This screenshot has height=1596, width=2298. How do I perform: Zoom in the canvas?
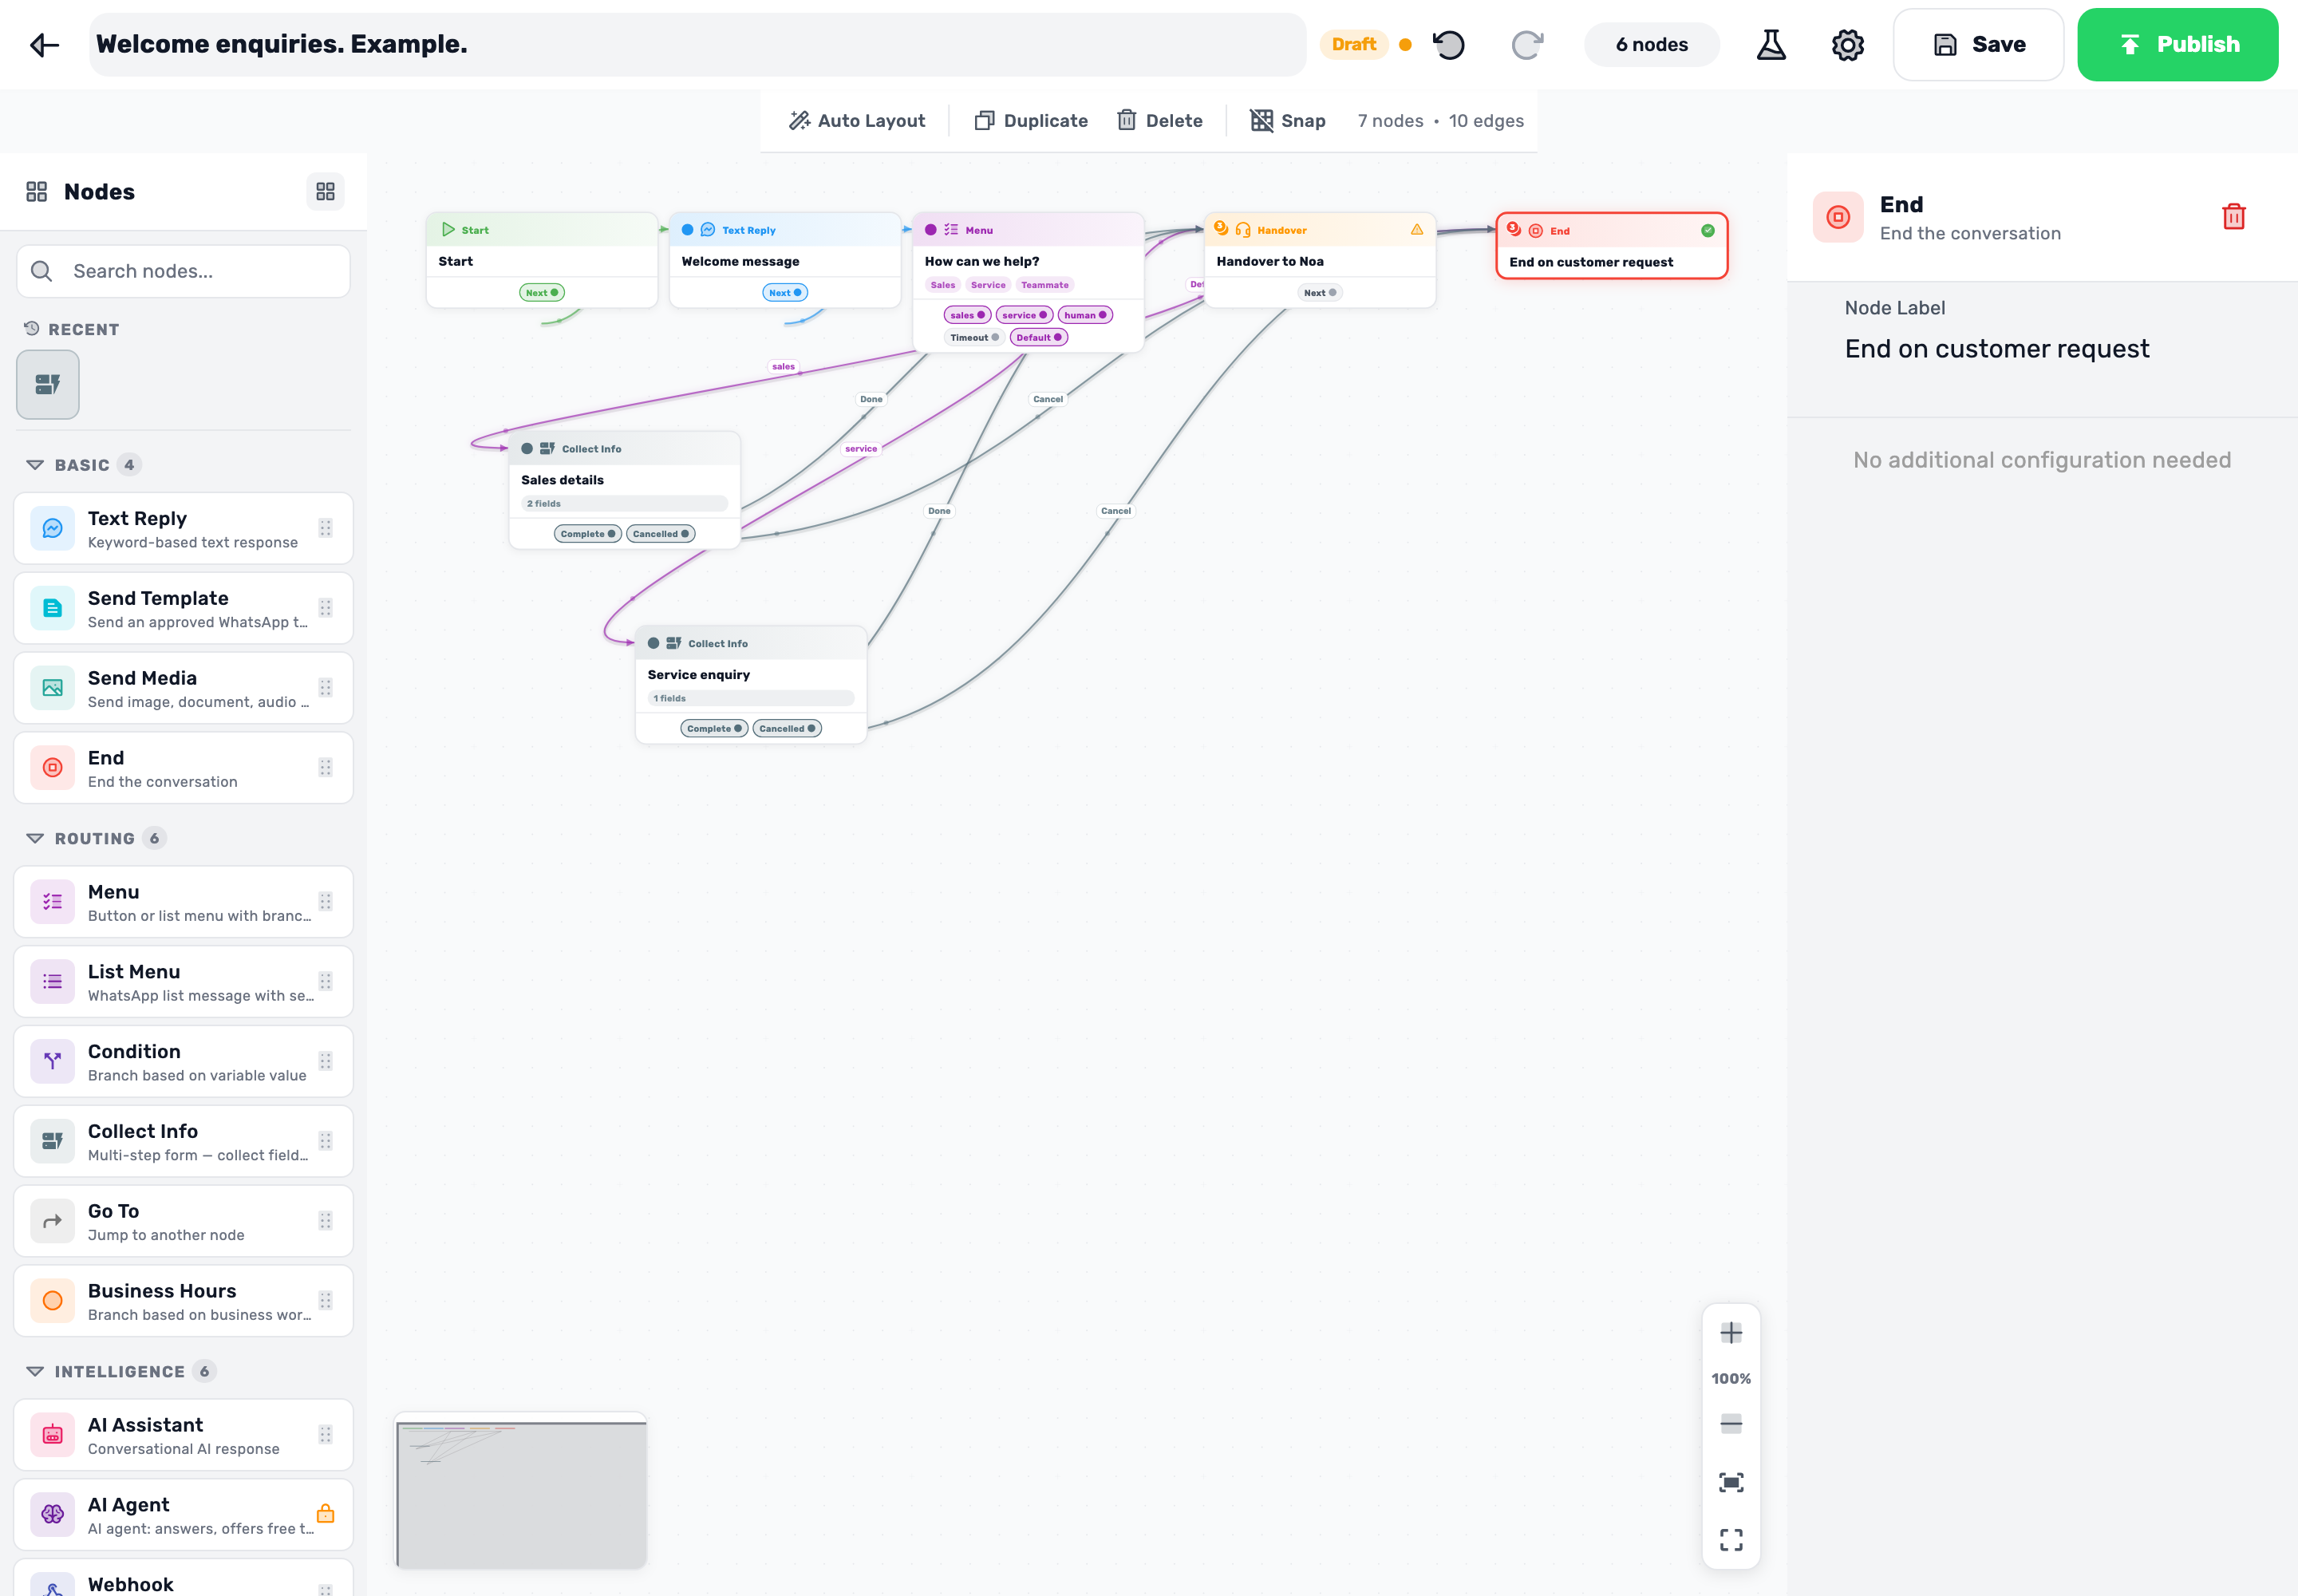pyautogui.click(x=1731, y=1333)
